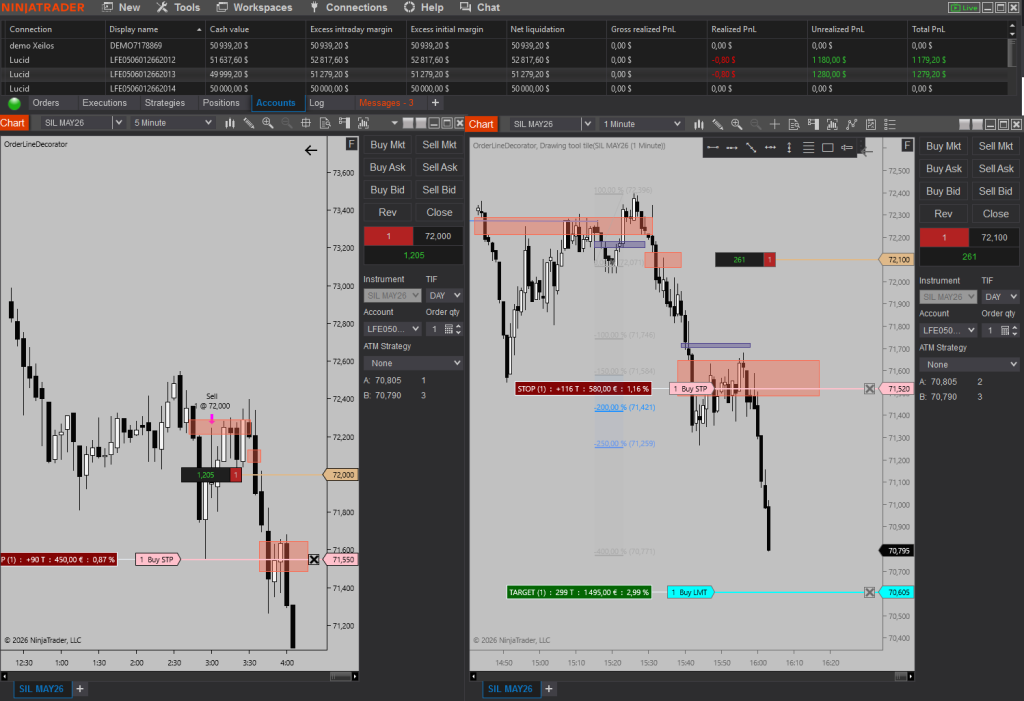Toggle the F button on right chart
The width and height of the screenshot is (1024, 701).
(906, 145)
